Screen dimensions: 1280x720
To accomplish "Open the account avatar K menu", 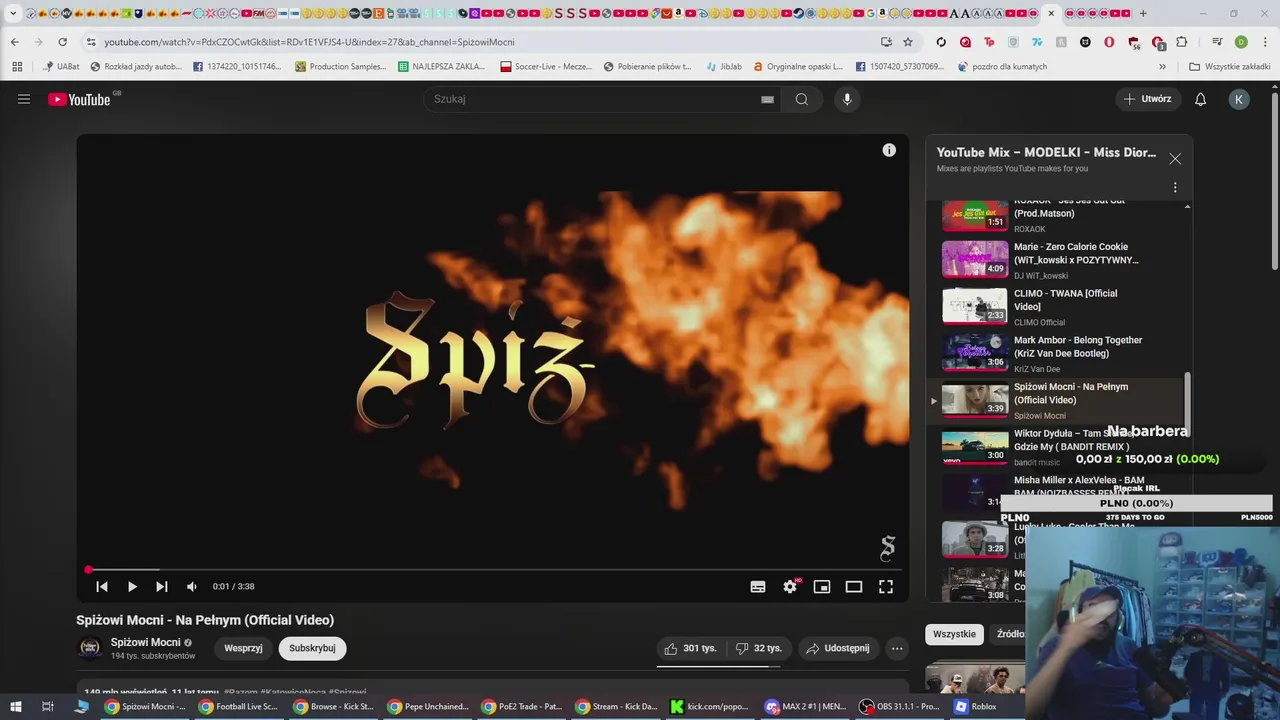I will click(x=1239, y=99).
